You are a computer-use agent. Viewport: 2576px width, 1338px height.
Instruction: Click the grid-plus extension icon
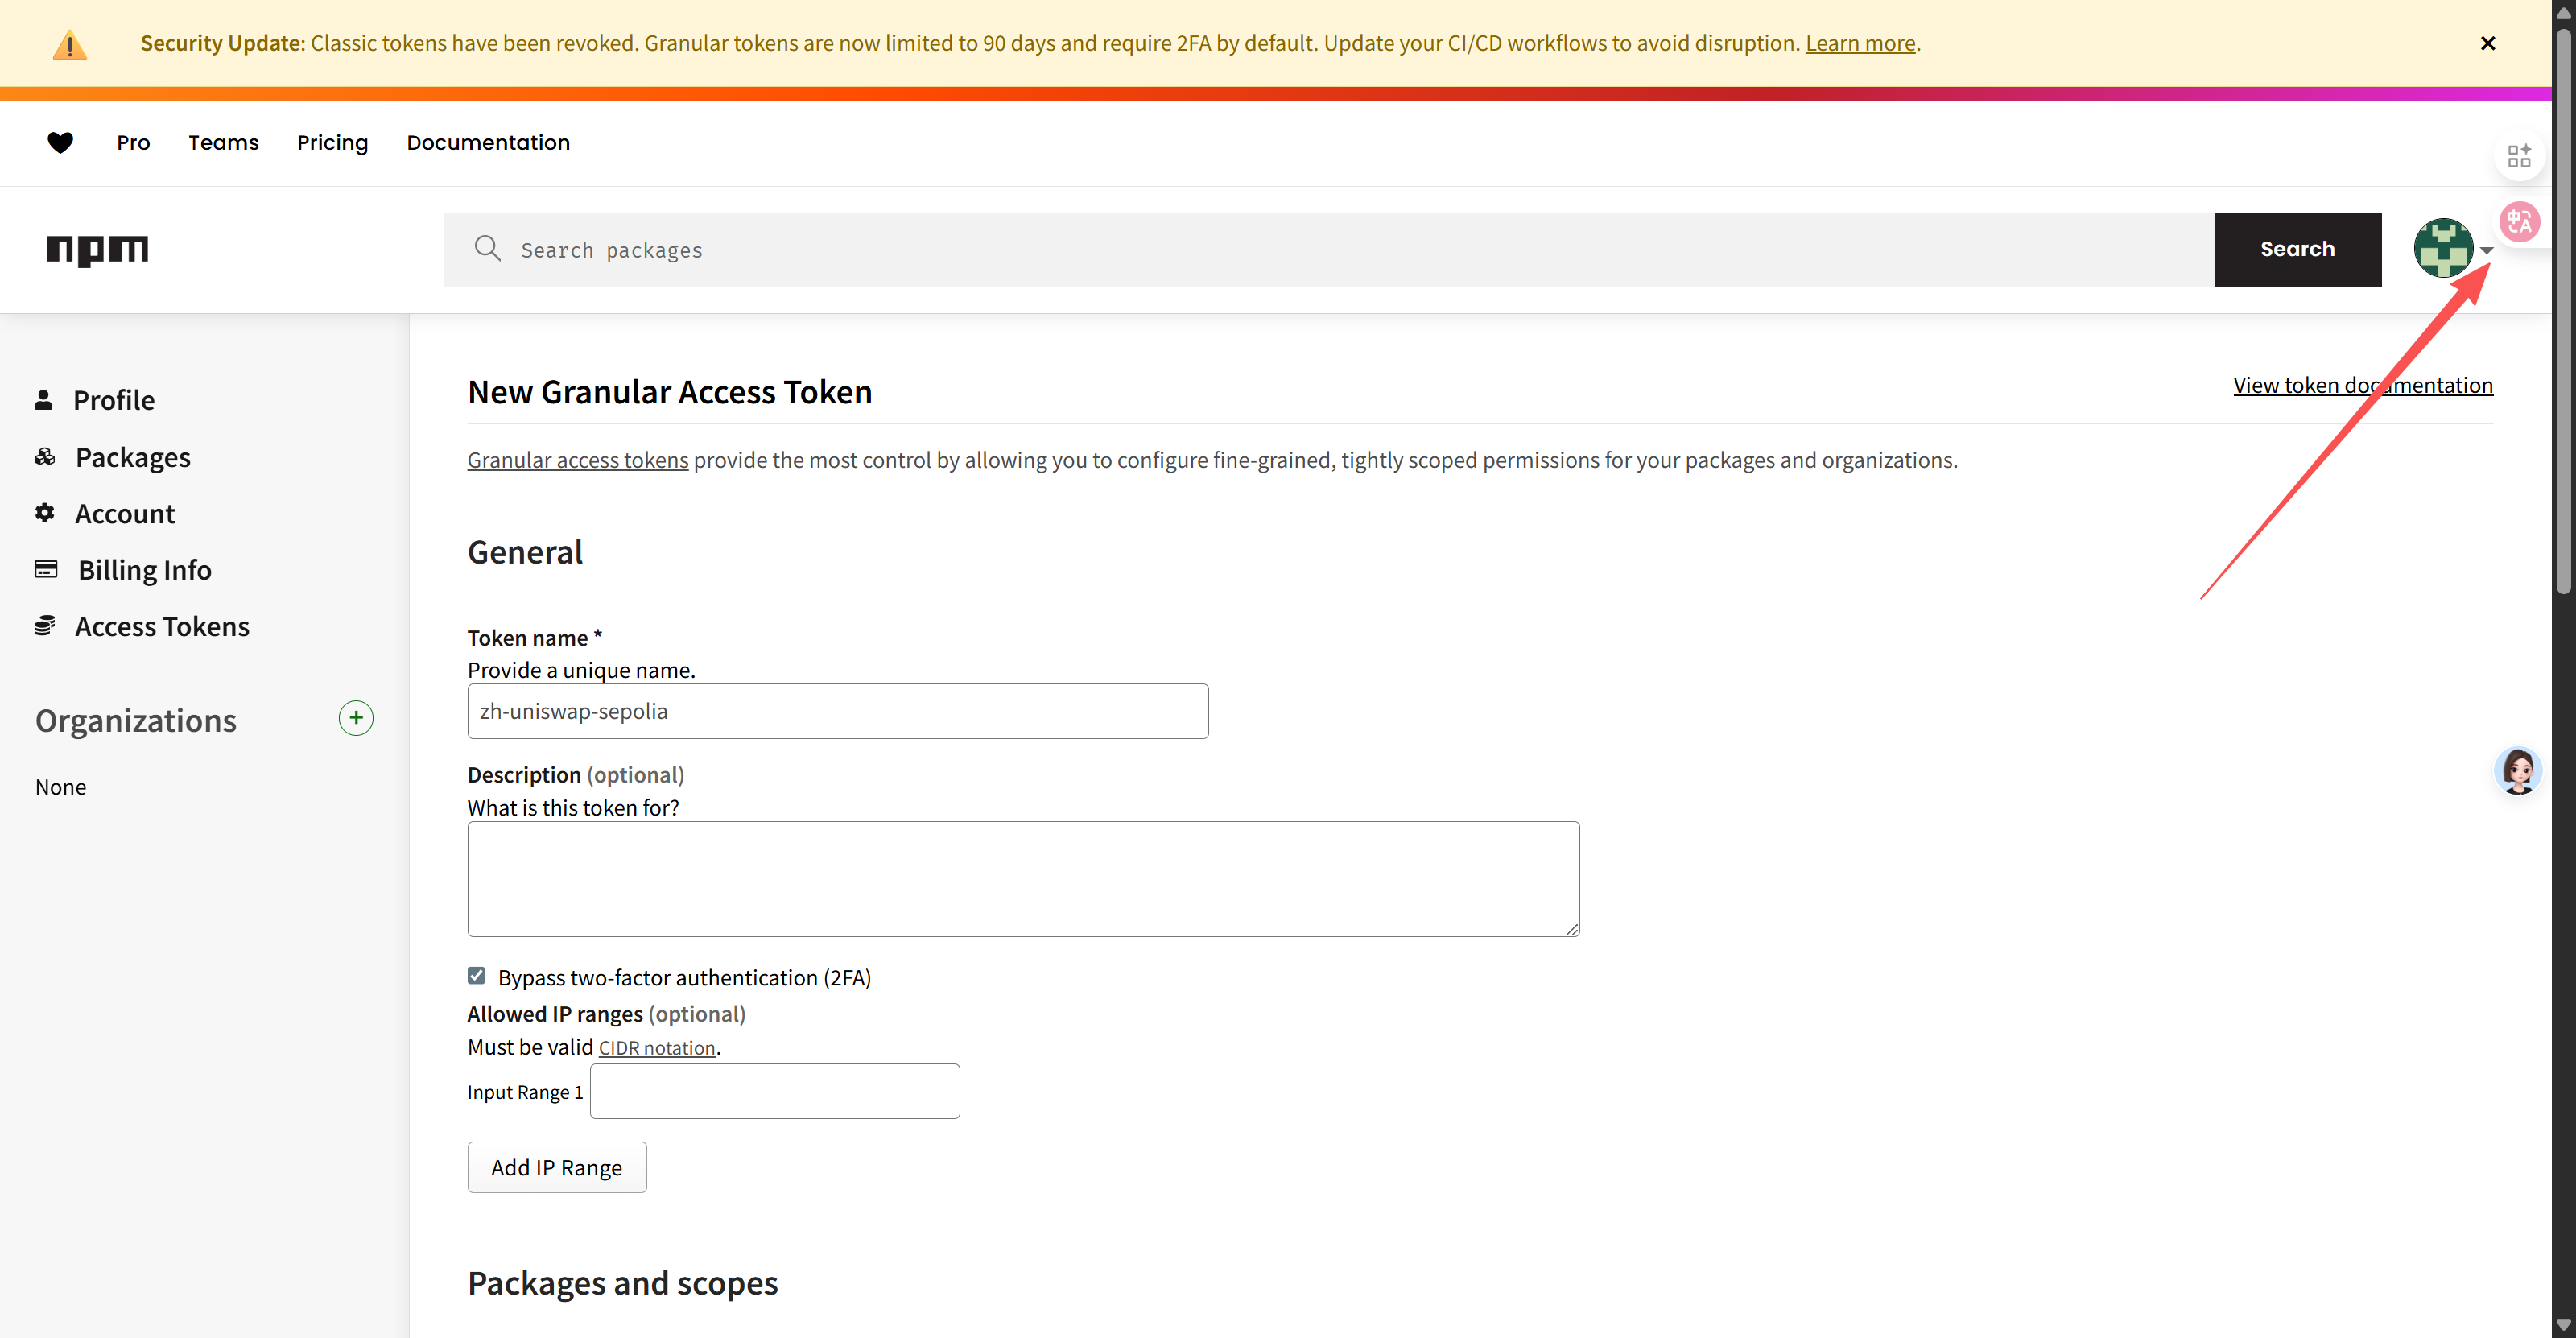2518,156
